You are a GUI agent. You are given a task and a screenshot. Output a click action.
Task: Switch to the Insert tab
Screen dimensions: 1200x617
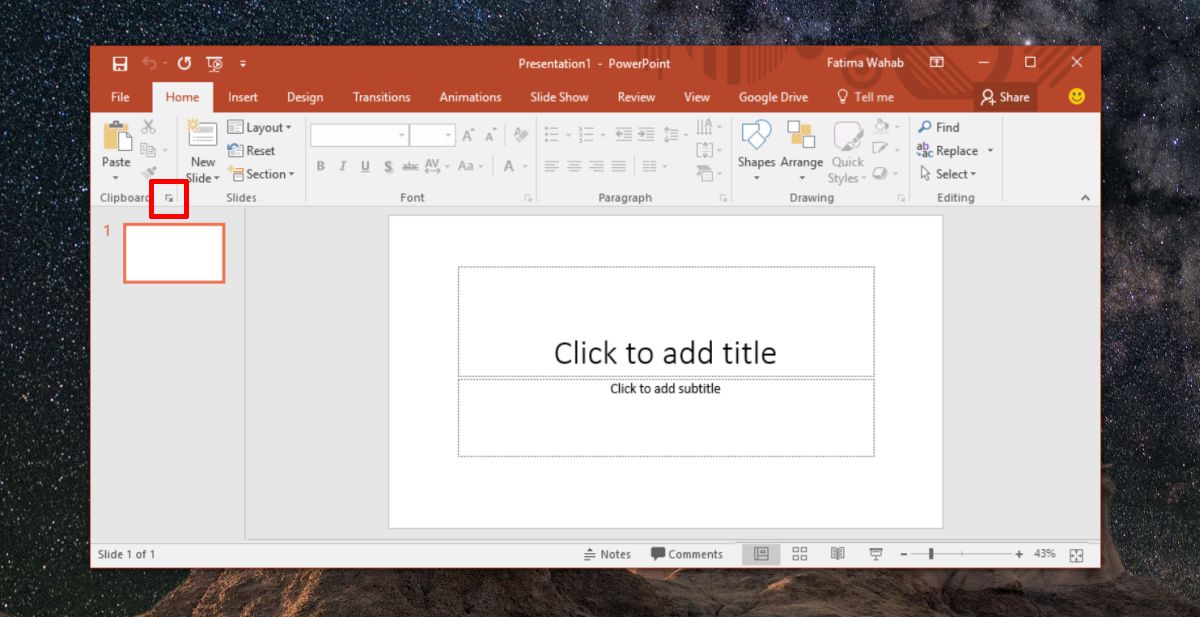[x=242, y=97]
